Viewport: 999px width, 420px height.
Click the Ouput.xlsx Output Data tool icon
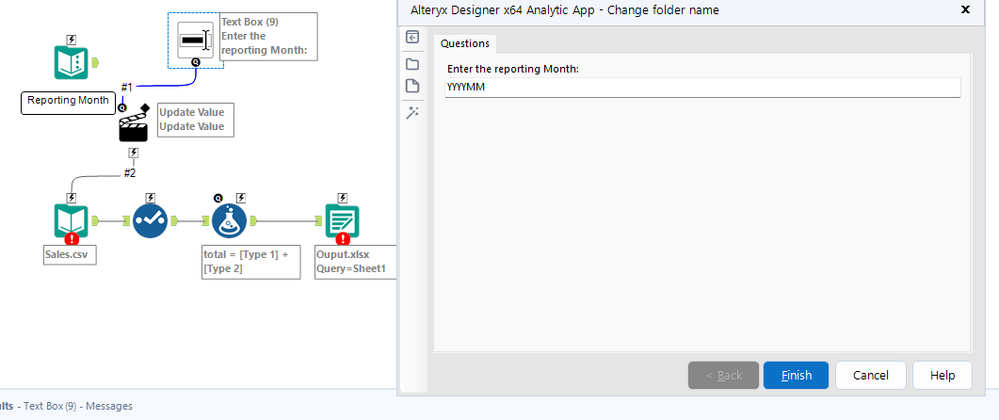point(342,221)
